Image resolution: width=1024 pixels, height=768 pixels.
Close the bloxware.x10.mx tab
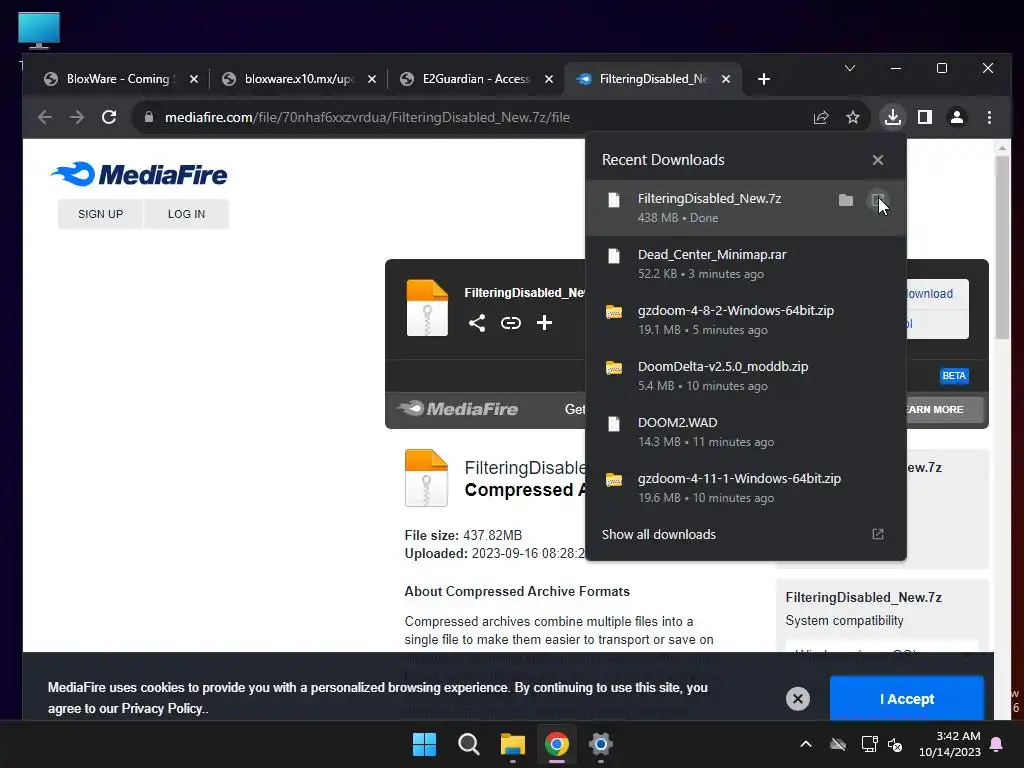coord(372,79)
